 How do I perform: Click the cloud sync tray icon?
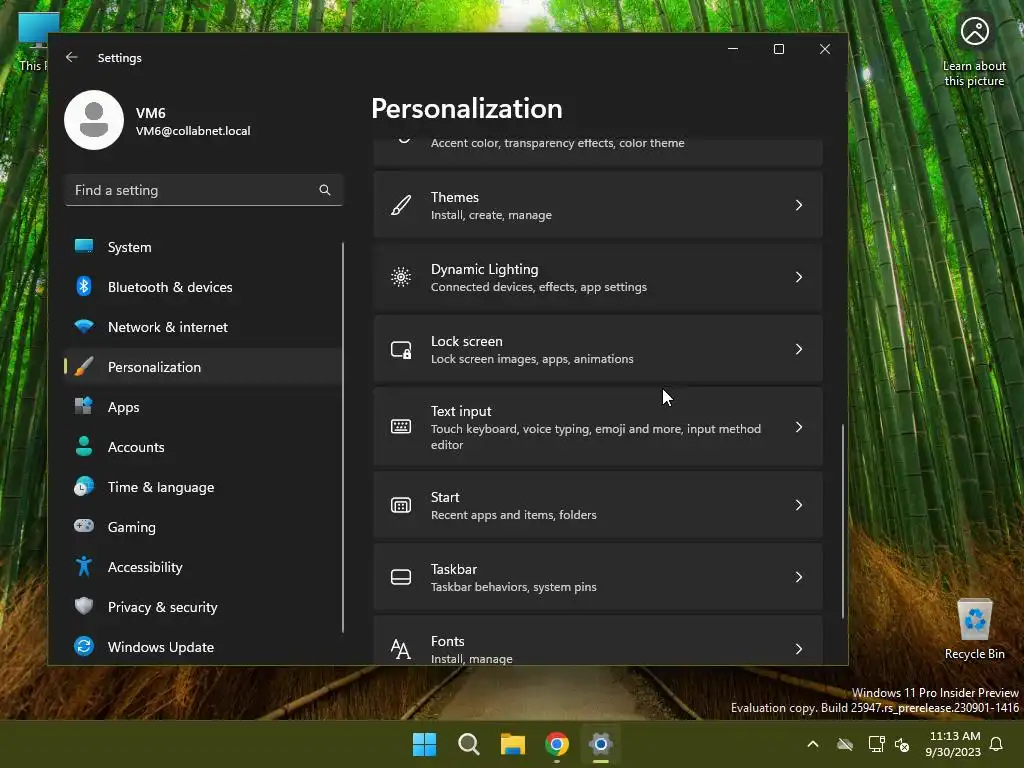click(845, 744)
